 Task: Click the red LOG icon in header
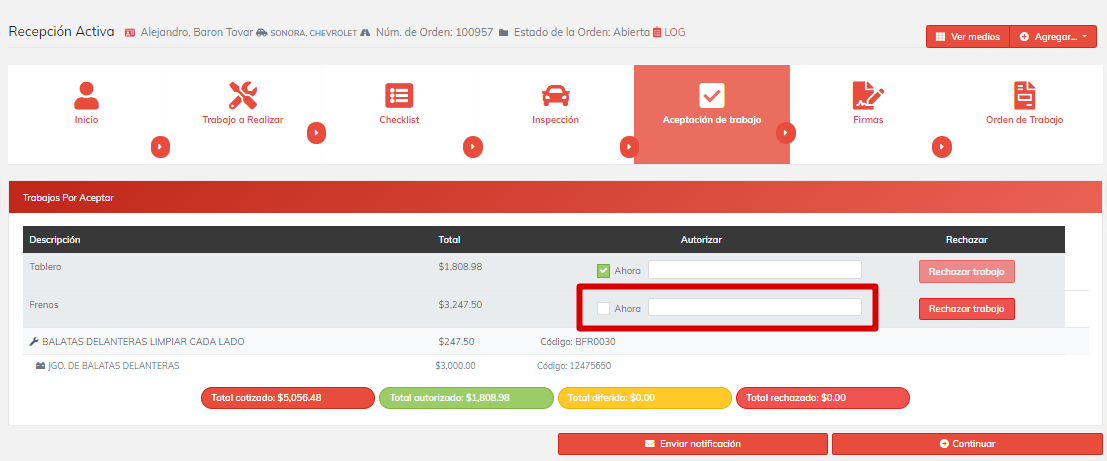(x=657, y=32)
